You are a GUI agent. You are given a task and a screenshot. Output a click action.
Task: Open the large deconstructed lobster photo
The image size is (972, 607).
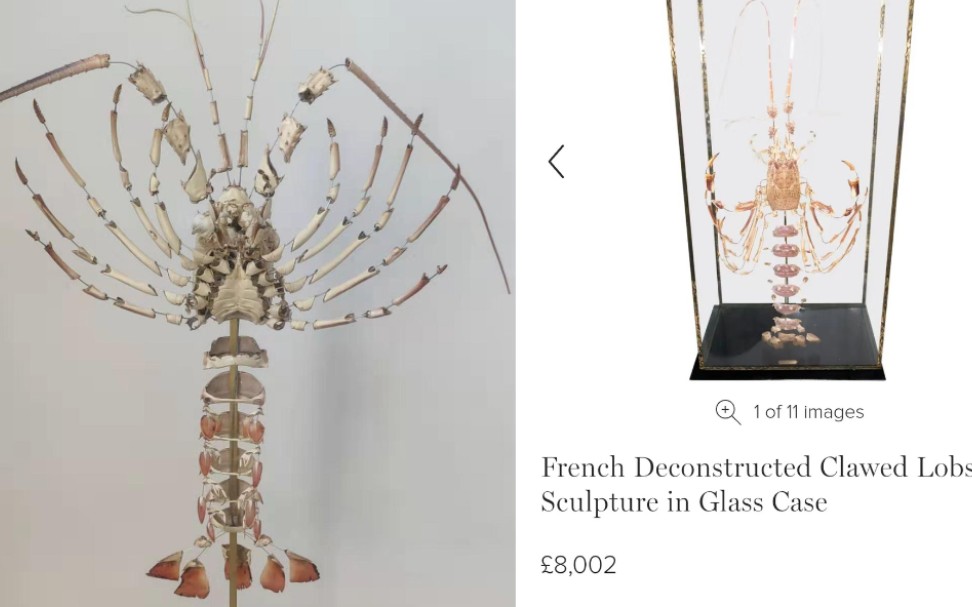pyautogui.click(x=257, y=304)
